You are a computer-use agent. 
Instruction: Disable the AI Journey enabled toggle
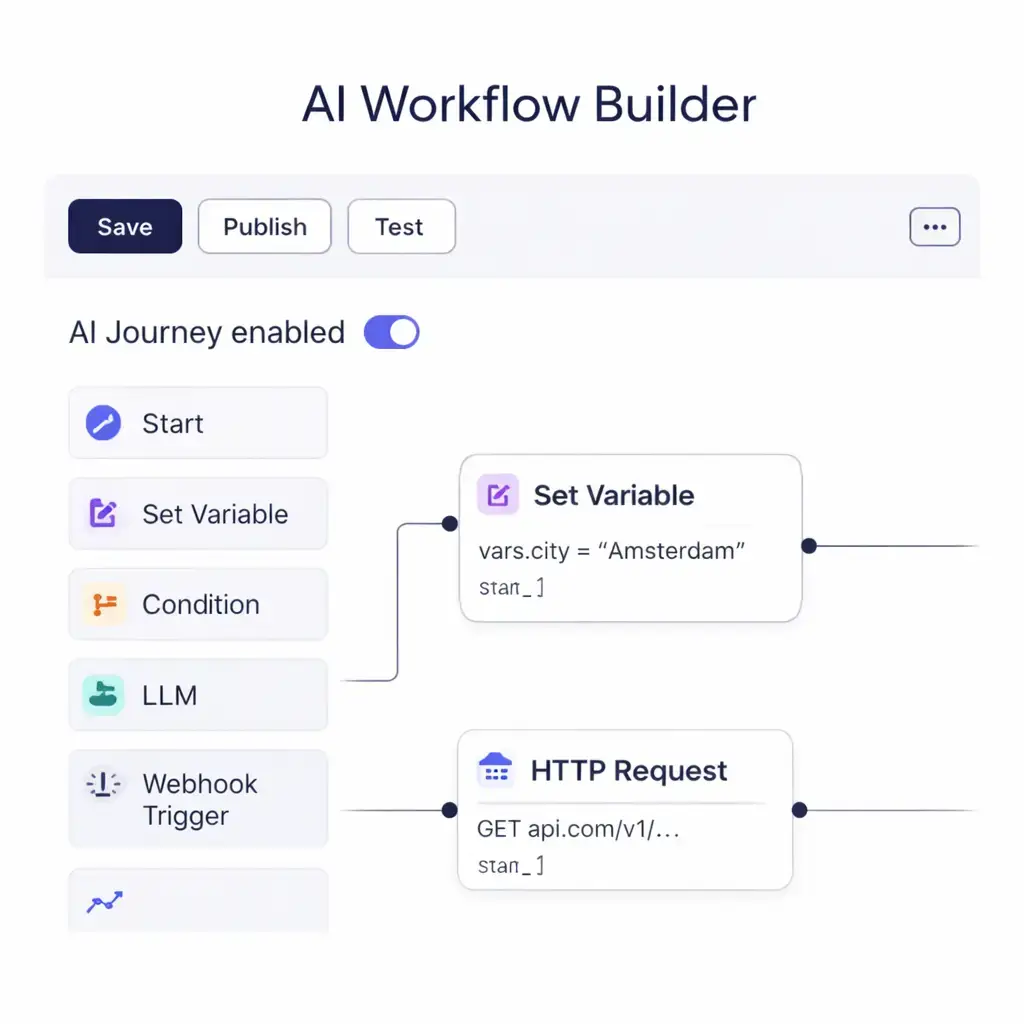tap(391, 332)
